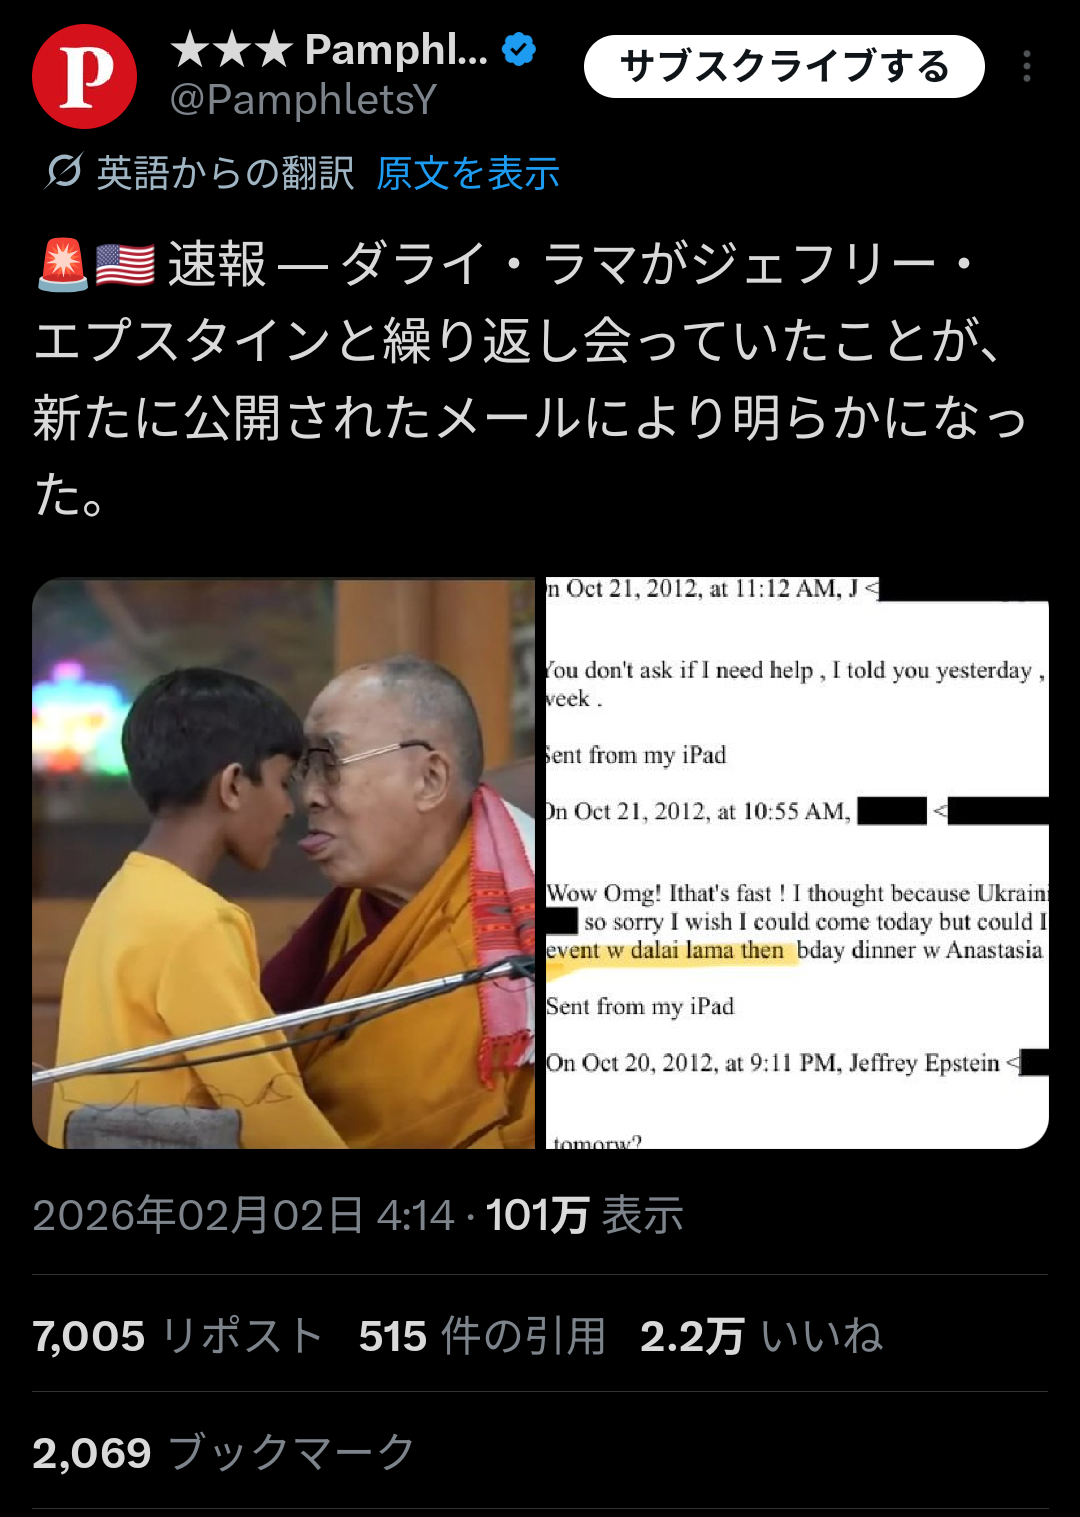View the 7,005 リポスト list
Screen dimensions: 1080x1517
[177, 1335]
